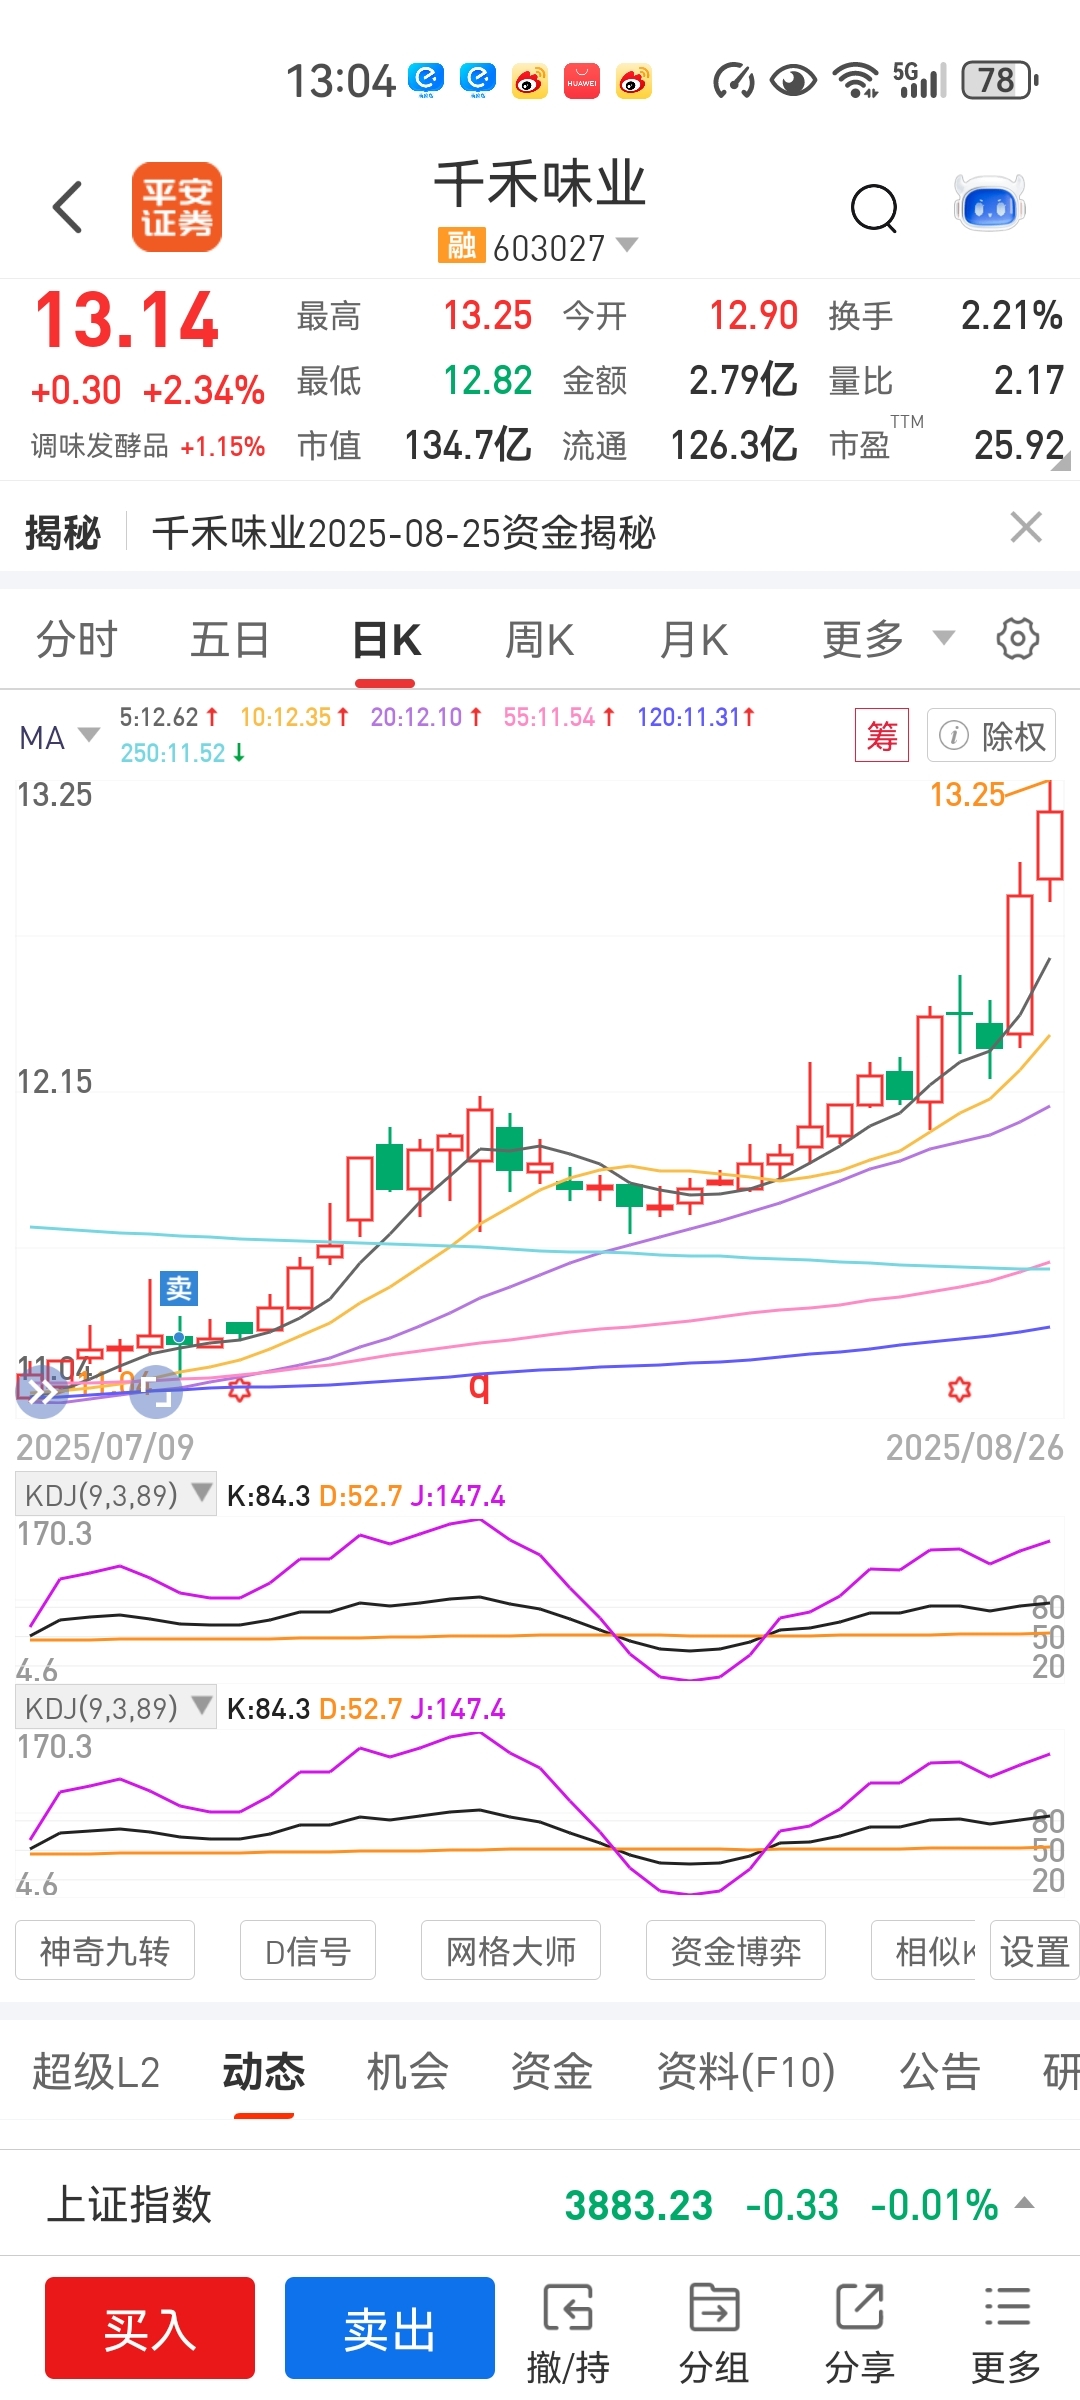Image resolution: width=1080 pixels, height=2400 pixels.
Task: Tap the fullscreen chart icon
Action: tap(156, 1391)
